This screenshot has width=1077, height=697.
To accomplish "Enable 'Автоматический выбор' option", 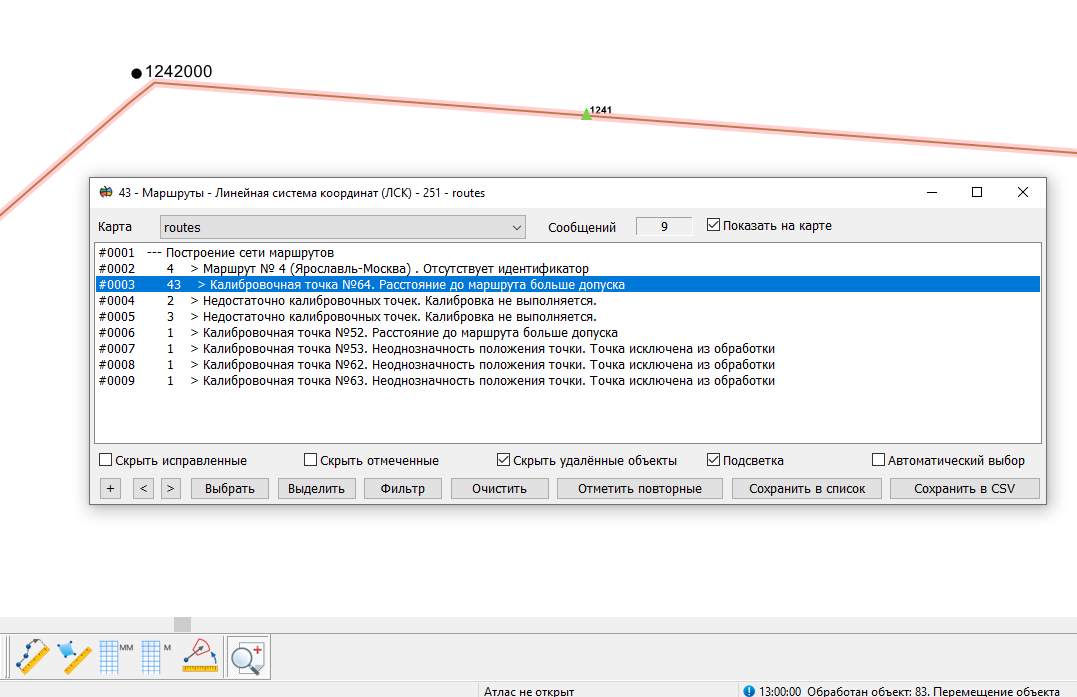I will click(x=879, y=461).
